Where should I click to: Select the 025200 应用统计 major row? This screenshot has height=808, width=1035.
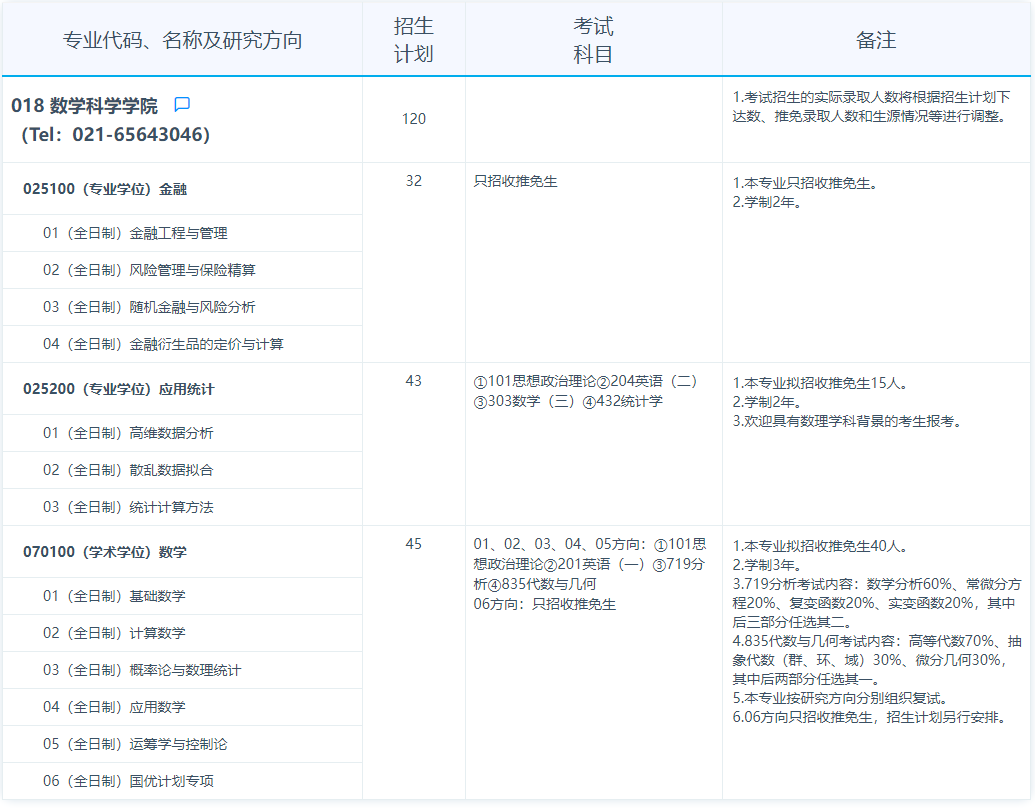(118, 389)
